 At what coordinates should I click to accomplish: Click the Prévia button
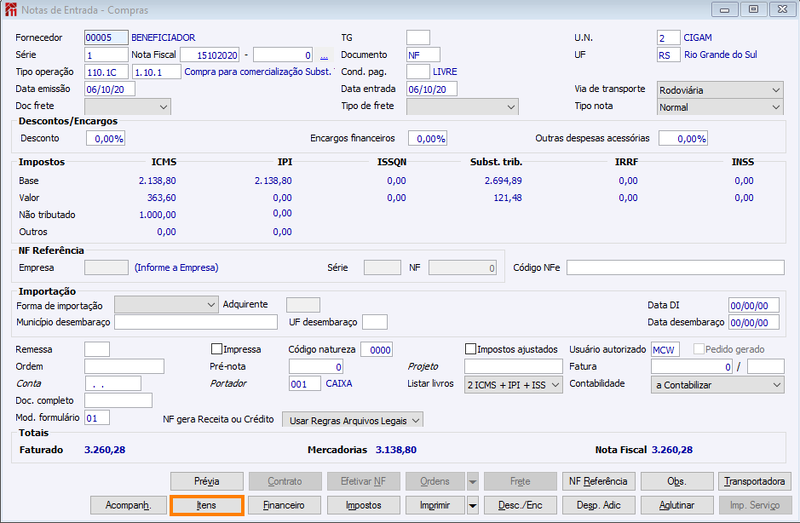(207, 481)
